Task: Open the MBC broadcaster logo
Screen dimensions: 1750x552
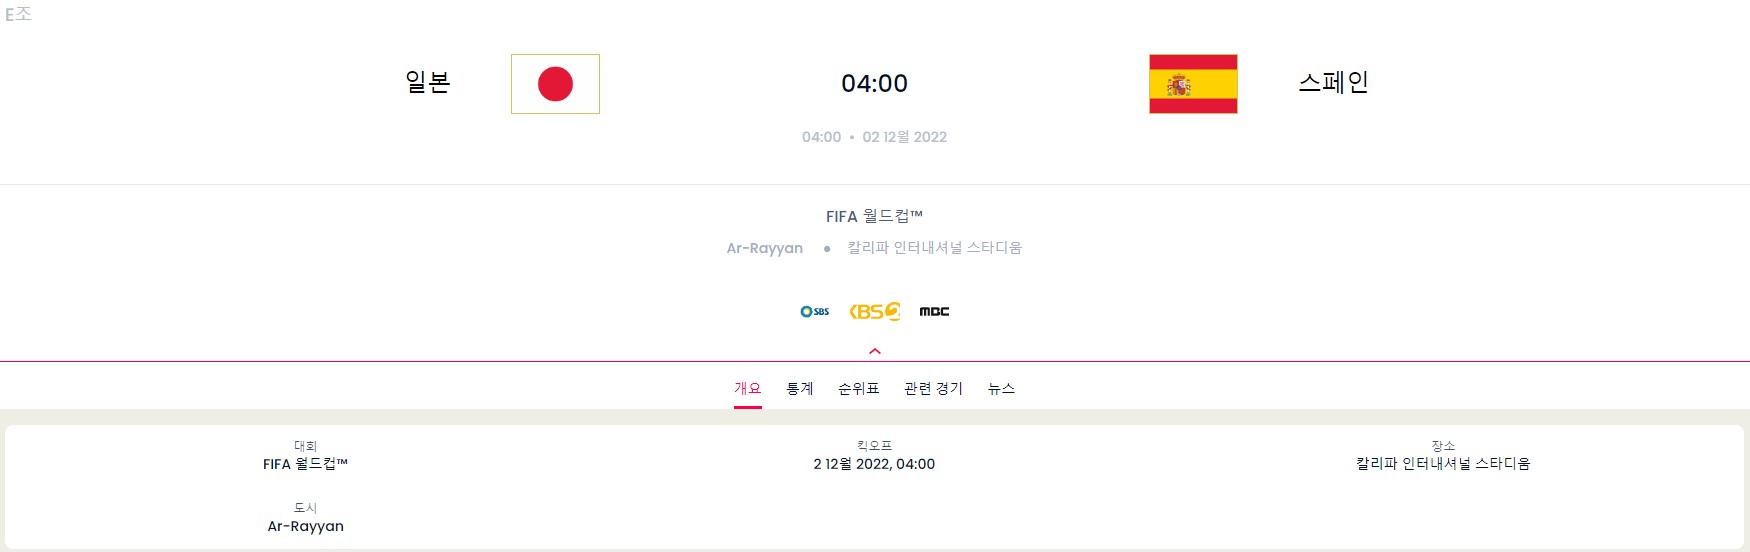Action: (x=934, y=311)
